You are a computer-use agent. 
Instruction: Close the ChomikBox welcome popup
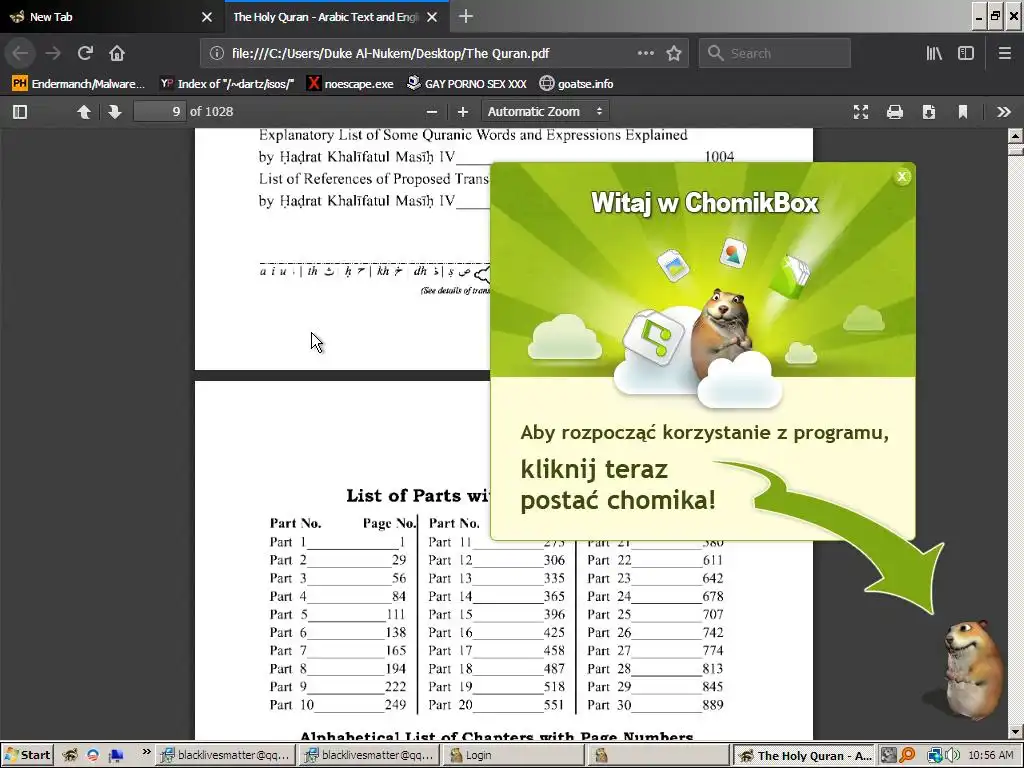tap(902, 176)
